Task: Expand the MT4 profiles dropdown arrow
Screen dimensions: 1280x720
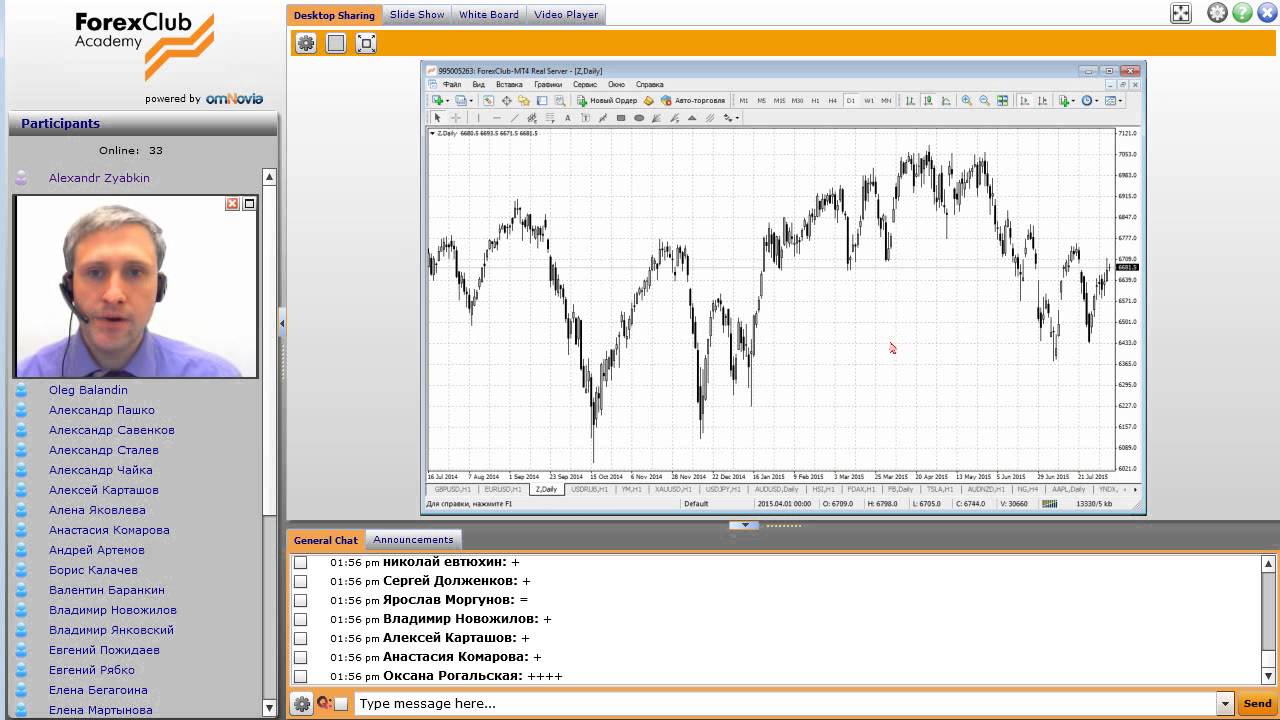Action: (471, 100)
